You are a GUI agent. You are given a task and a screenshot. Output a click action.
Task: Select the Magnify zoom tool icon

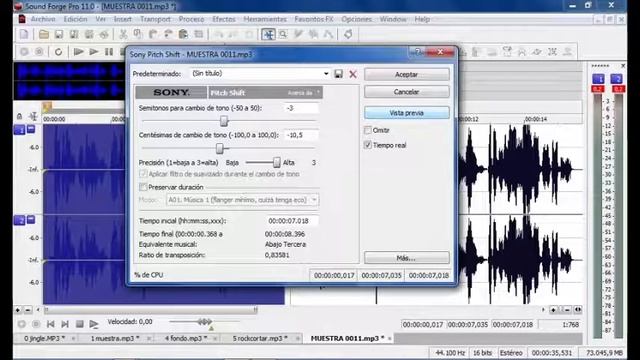point(283,35)
